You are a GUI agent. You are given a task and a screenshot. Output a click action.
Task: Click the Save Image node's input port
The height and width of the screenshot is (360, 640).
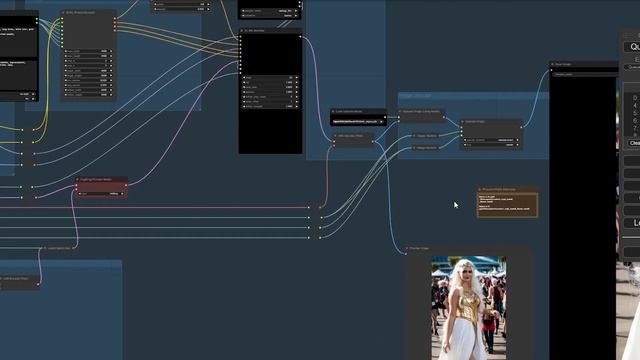551,70
